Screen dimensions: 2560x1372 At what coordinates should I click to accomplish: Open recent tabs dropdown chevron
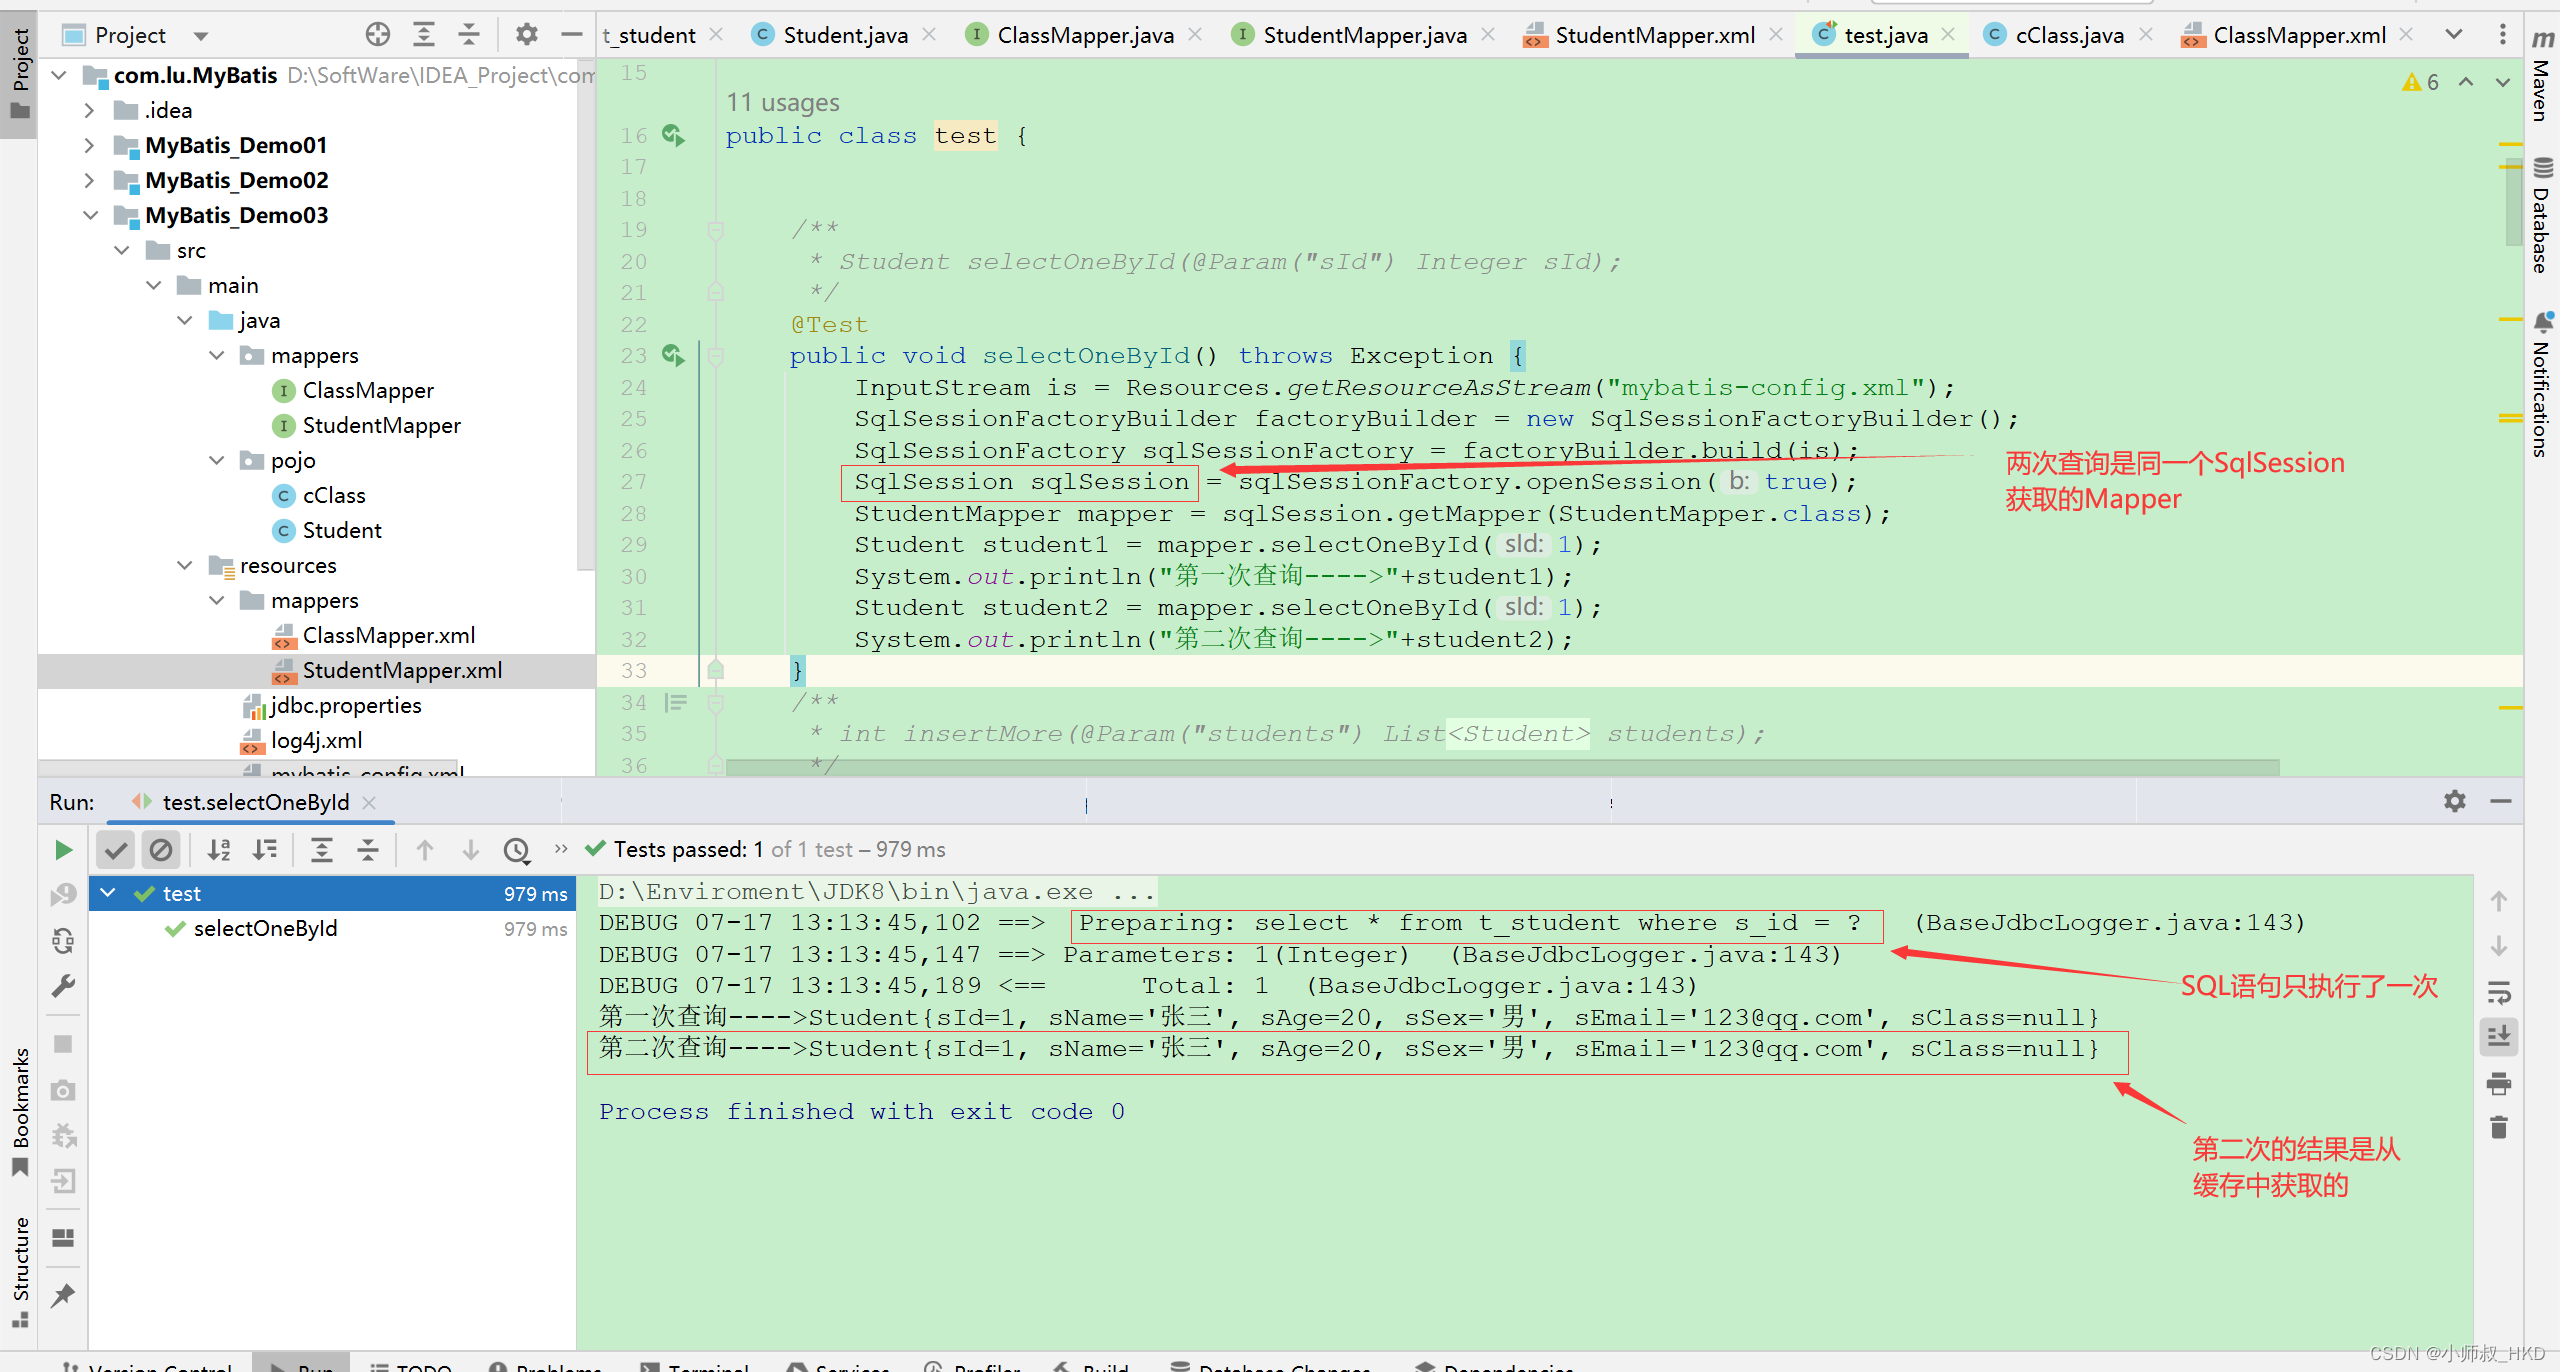(2454, 34)
